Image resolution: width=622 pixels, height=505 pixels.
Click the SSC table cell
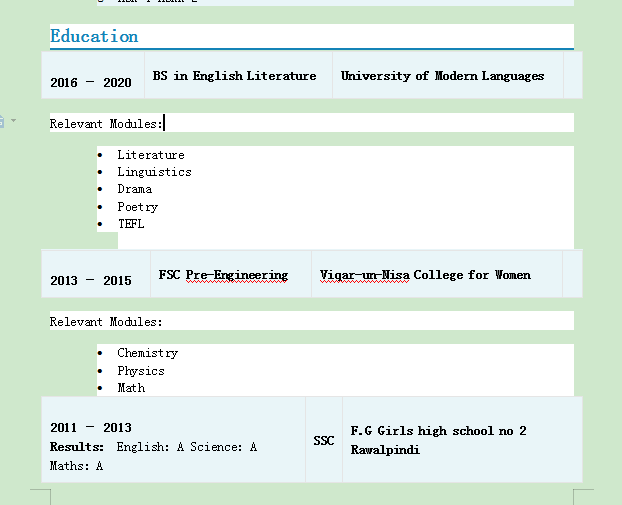point(324,440)
